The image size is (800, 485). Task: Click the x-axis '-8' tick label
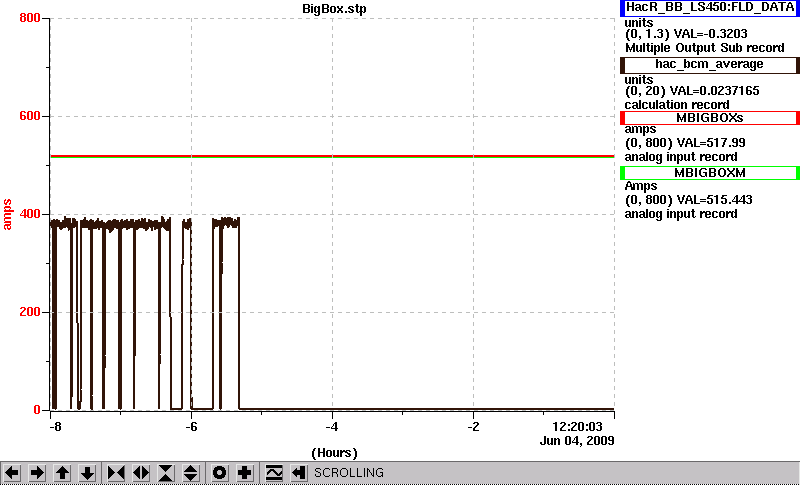click(x=55, y=427)
